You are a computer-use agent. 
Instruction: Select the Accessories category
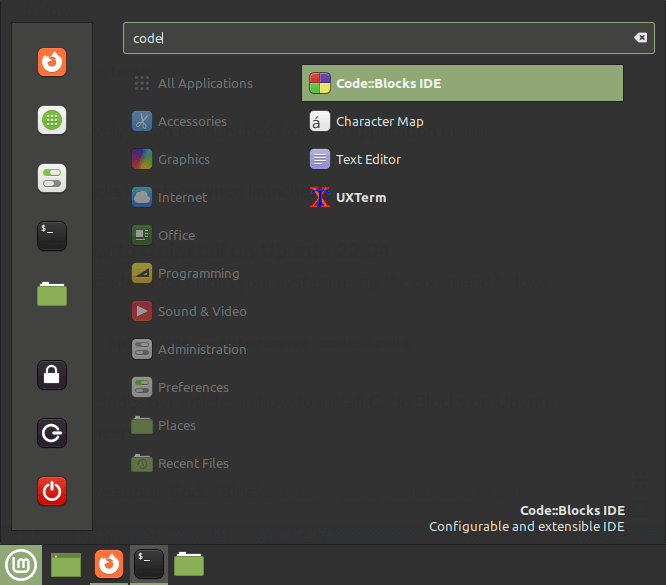(x=193, y=122)
